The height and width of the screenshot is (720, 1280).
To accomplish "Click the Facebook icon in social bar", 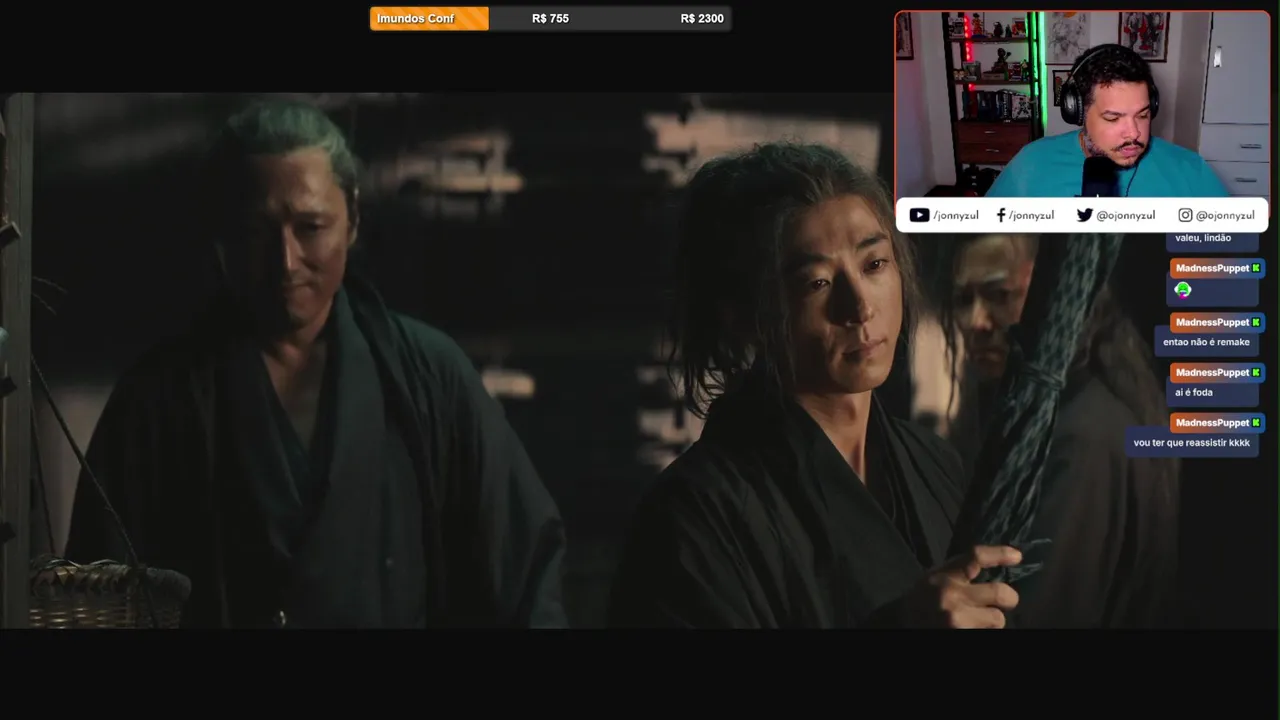I will point(1001,215).
